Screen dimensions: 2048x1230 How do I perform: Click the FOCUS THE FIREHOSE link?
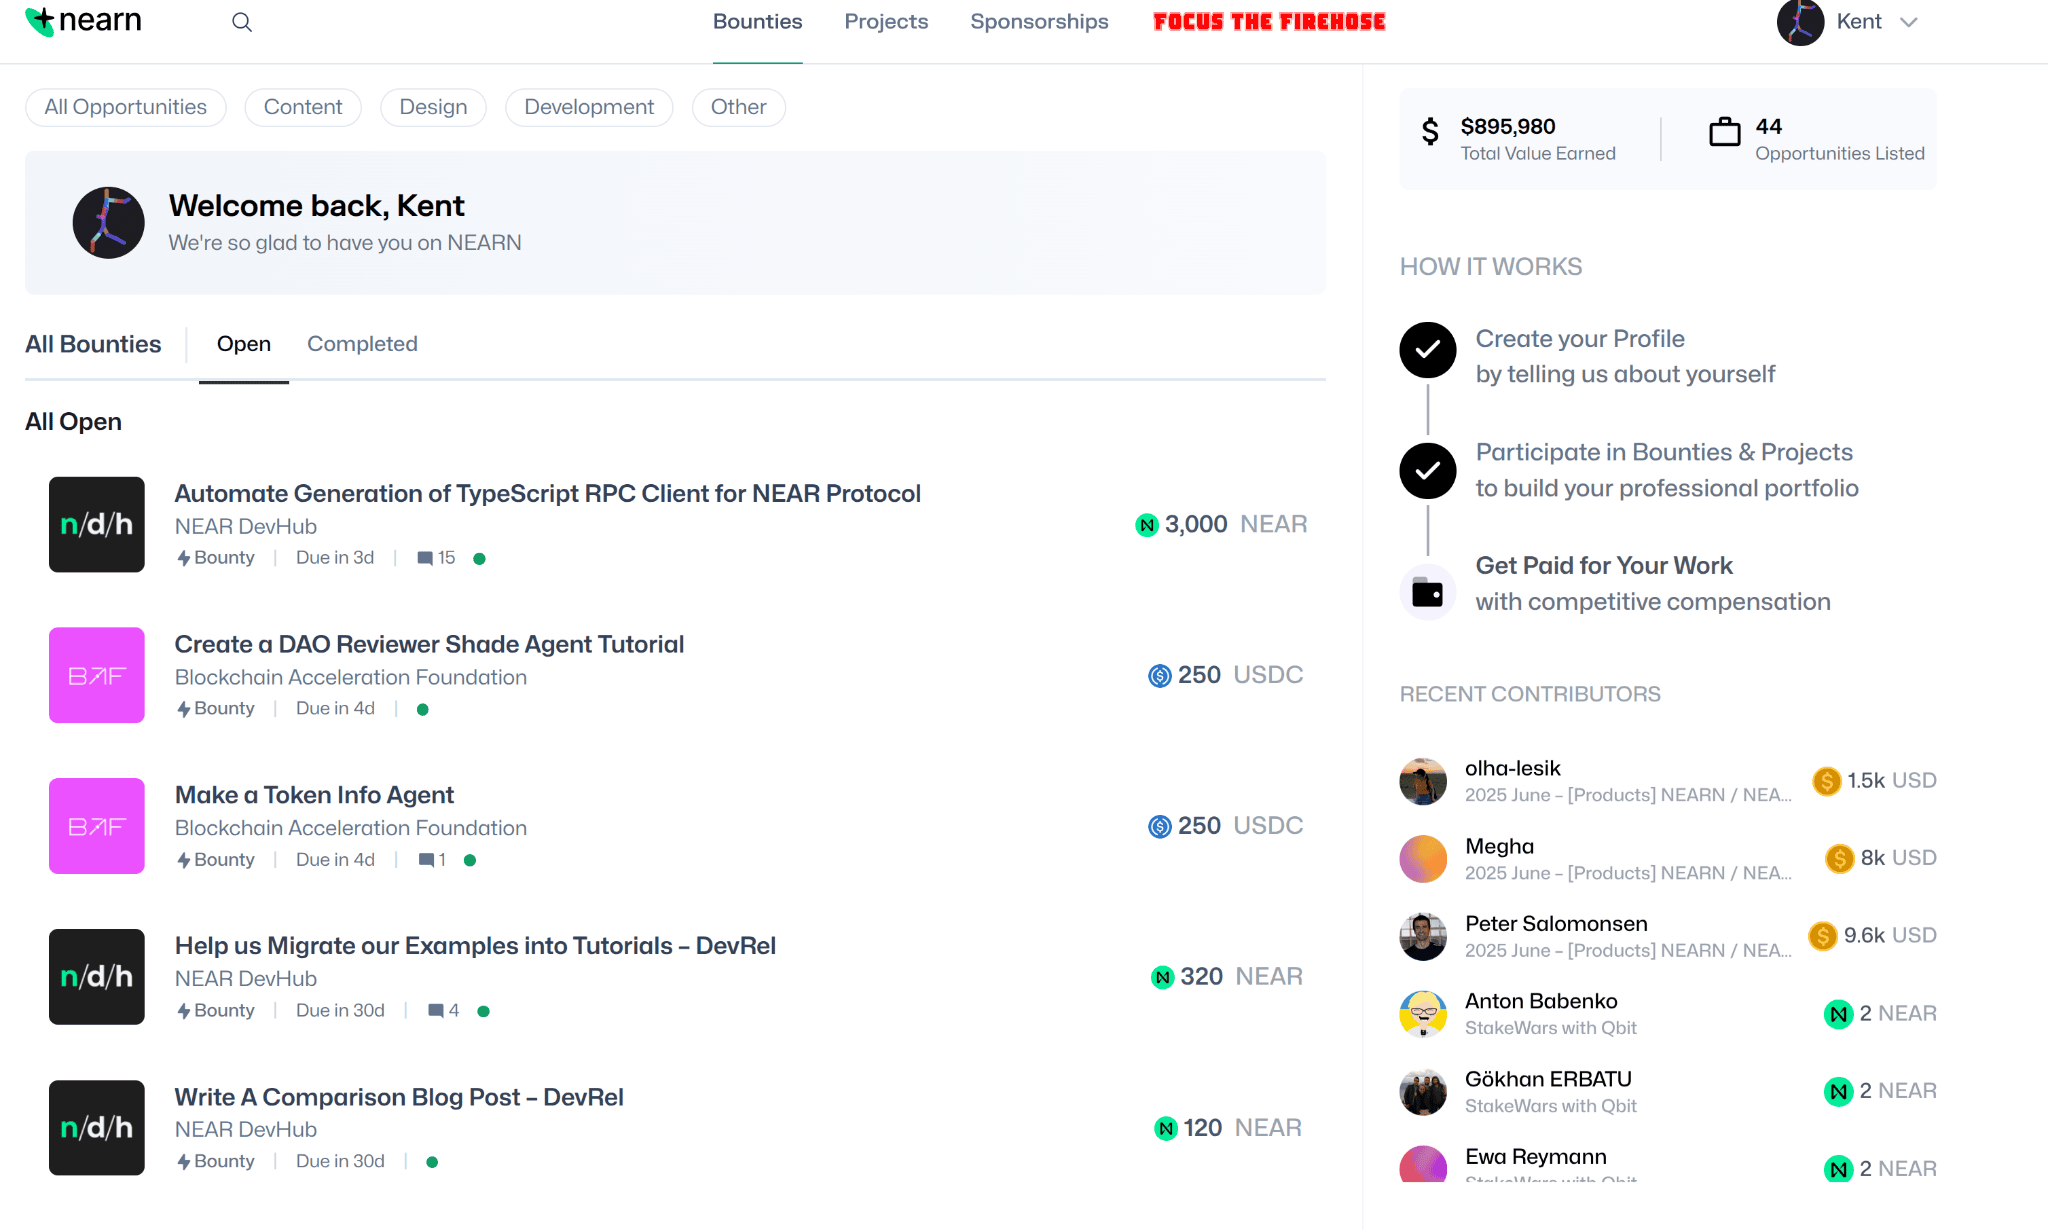[x=1269, y=22]
